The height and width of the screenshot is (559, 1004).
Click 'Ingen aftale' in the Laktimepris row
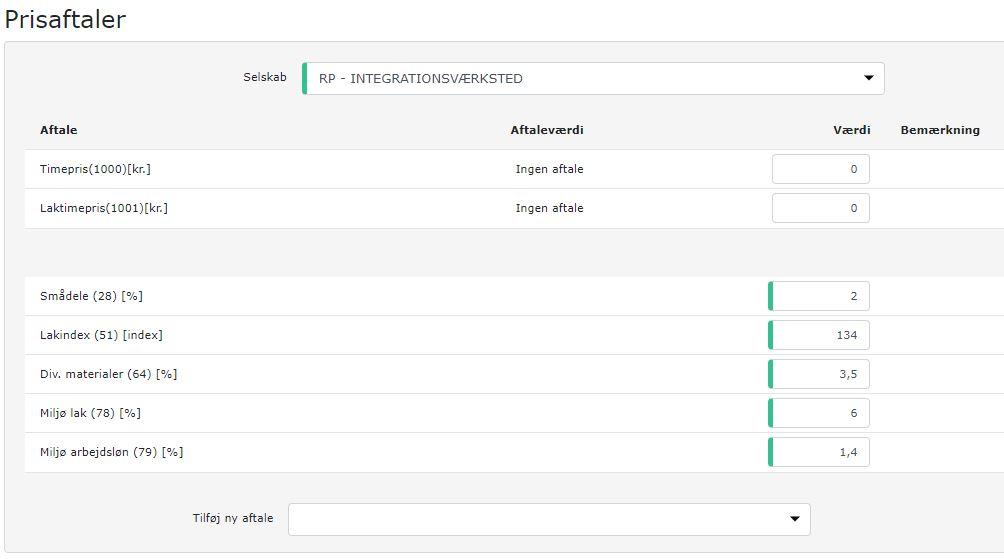pos(549,208)
